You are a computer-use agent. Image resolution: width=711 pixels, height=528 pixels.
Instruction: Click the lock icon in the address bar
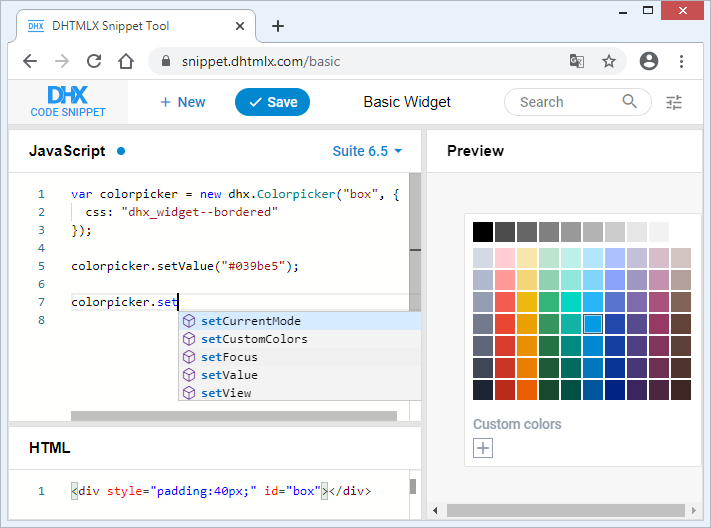[x=166, y=61]
